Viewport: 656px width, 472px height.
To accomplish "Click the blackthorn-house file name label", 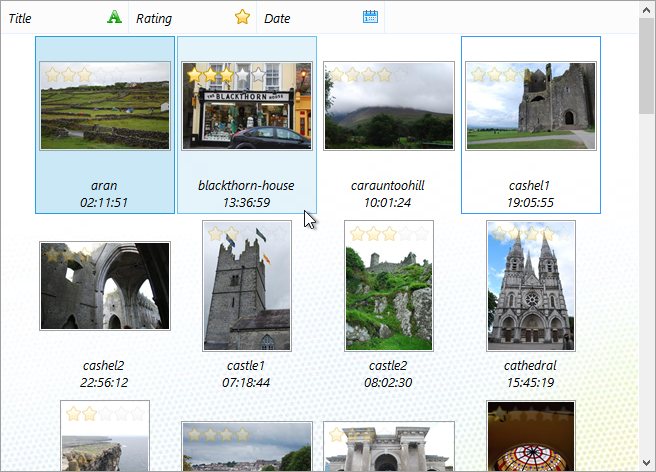I will (x=246, y=186).
